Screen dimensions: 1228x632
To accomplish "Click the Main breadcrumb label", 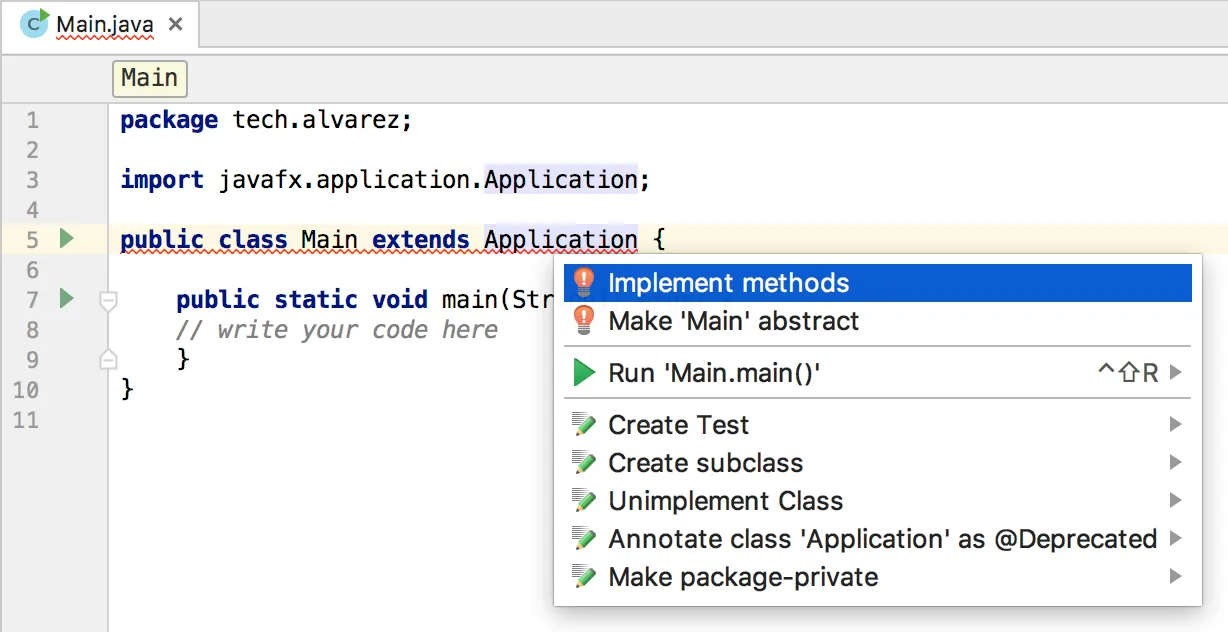I will click(150, 78).
